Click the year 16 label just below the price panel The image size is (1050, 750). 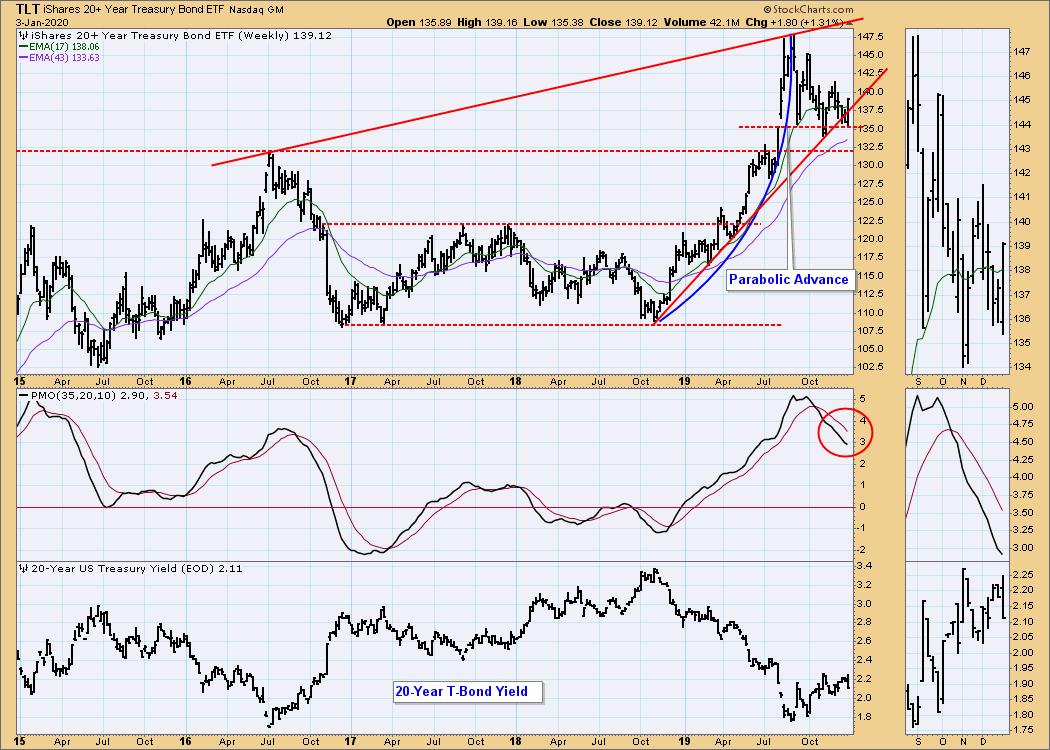click(185, 382)
